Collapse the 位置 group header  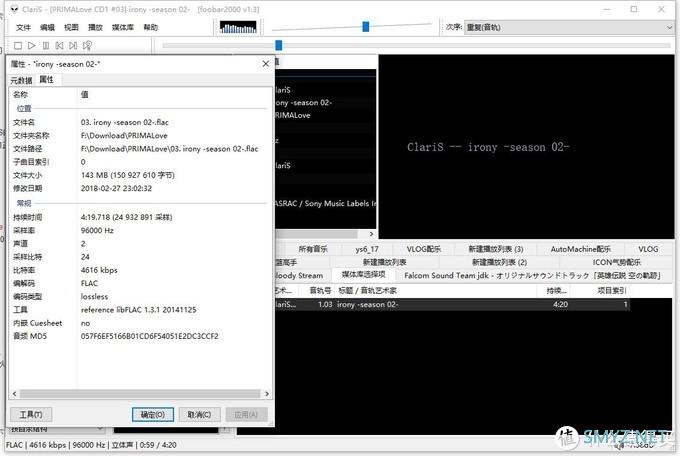24,108
